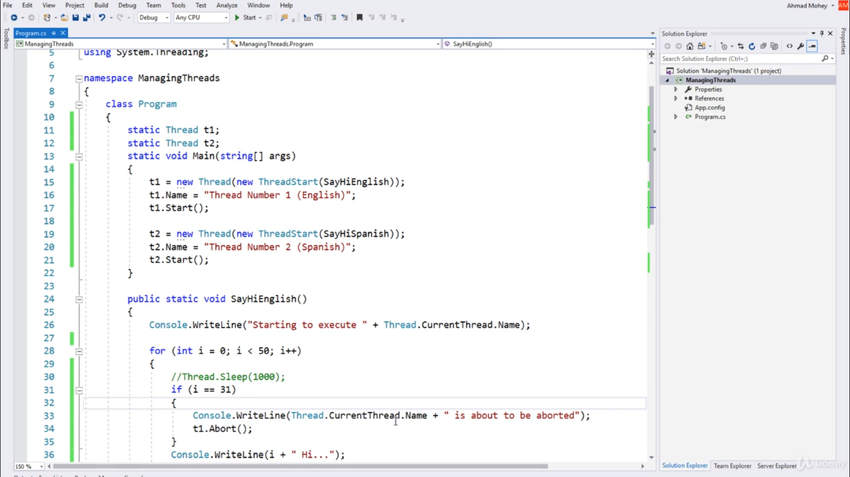The width and height of the screenshot is (850, 477).
Task: Save the current file with Save icon
Action: [x=75, y=18]
